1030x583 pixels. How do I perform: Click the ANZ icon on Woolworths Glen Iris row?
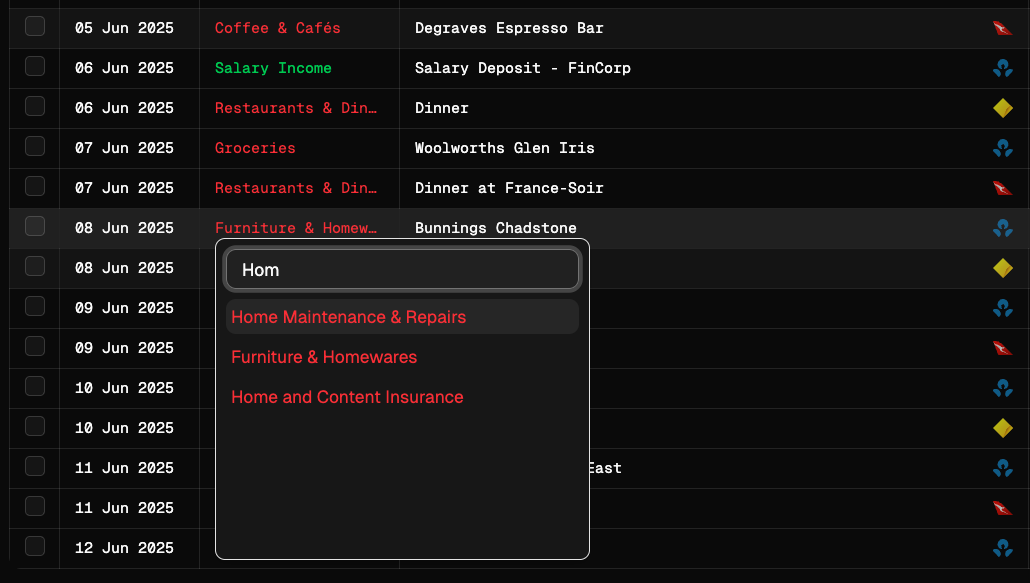pos(1003,148)
